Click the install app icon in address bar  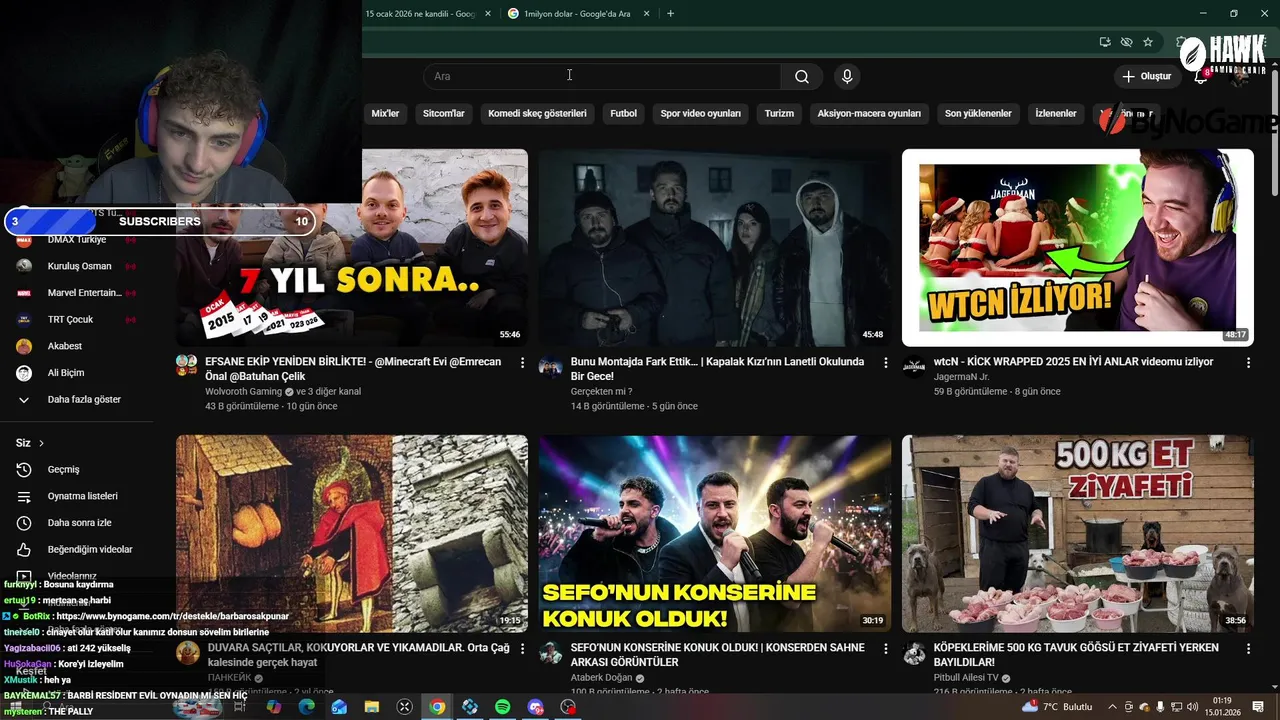pyautogui.click(x=1104, y=42)
